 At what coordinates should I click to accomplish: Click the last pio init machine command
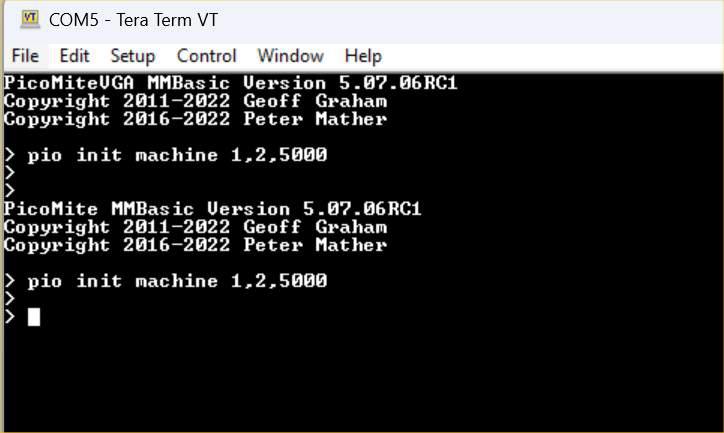click(177, 281)
